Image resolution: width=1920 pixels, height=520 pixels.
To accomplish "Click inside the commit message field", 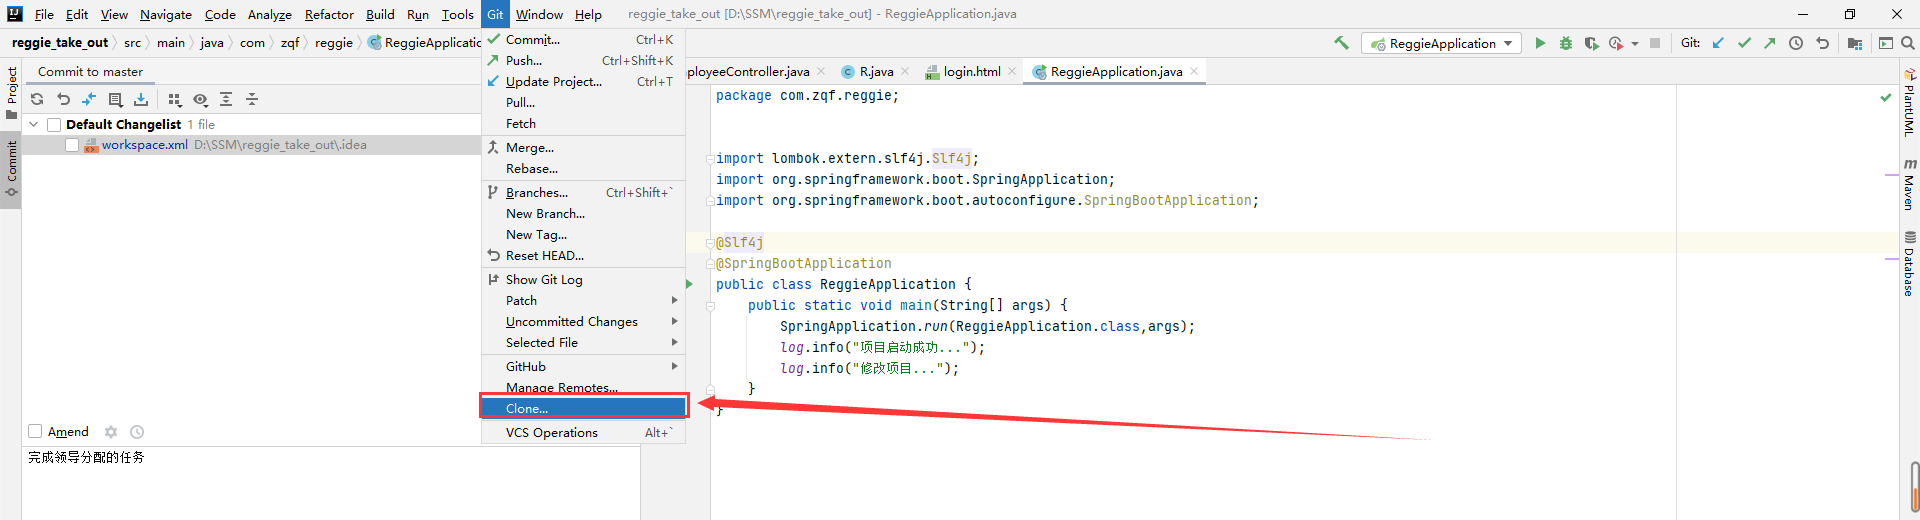I will [331, 483].
